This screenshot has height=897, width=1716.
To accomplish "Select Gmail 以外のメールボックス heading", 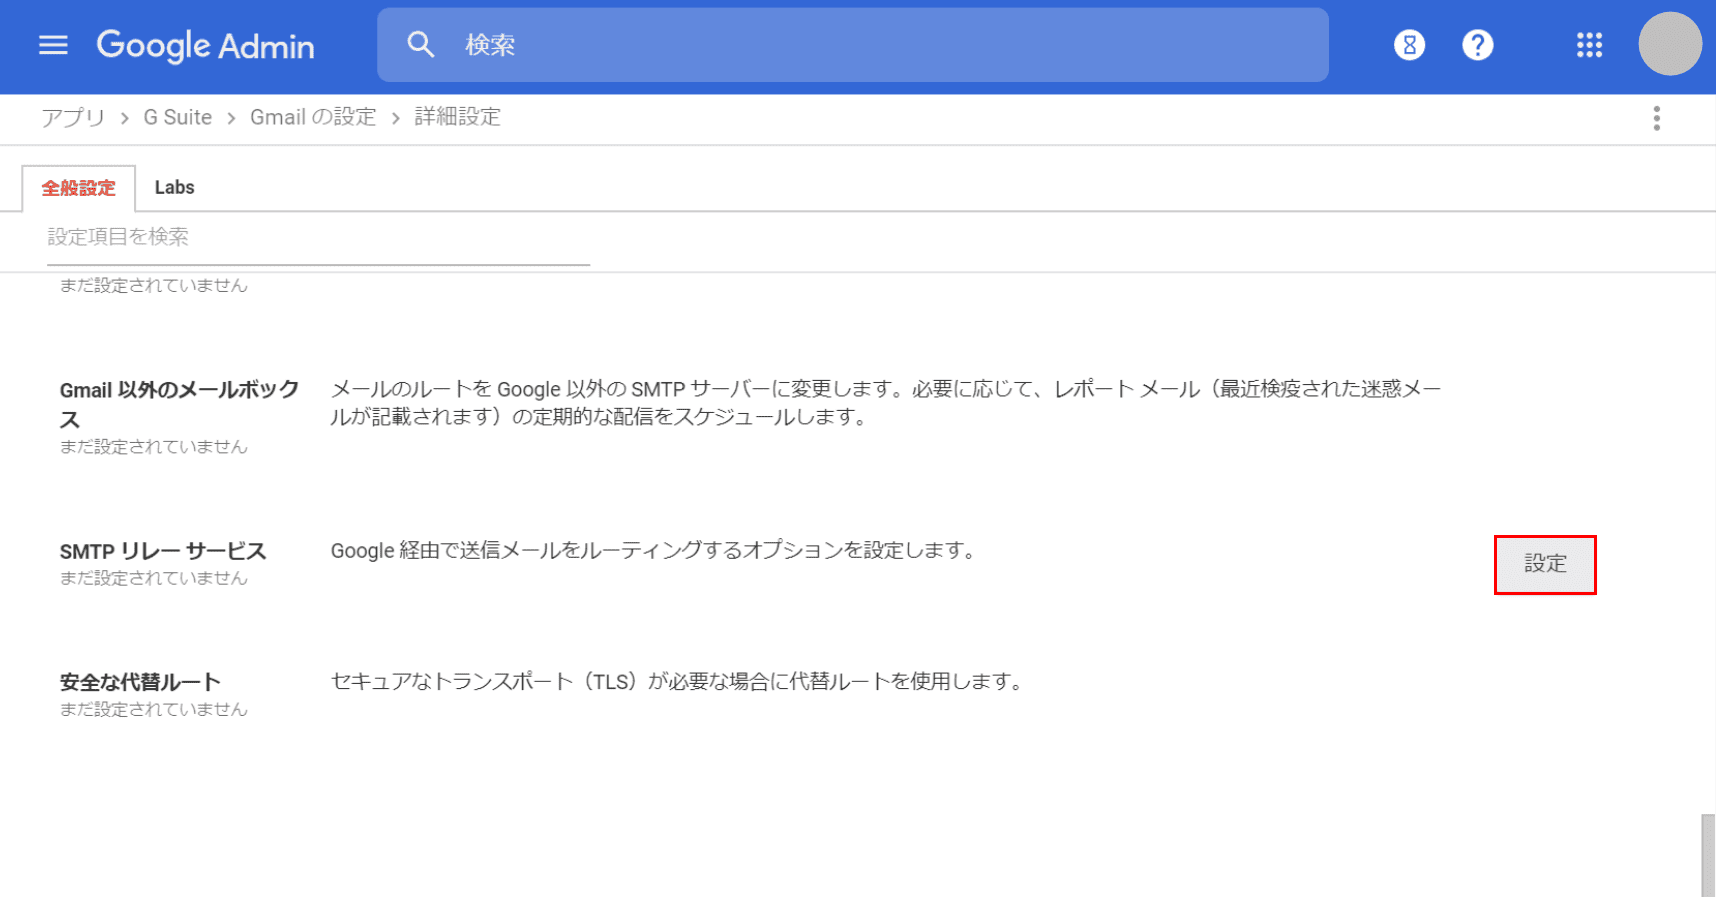I will pyautogui.click(x=179, y=404).
